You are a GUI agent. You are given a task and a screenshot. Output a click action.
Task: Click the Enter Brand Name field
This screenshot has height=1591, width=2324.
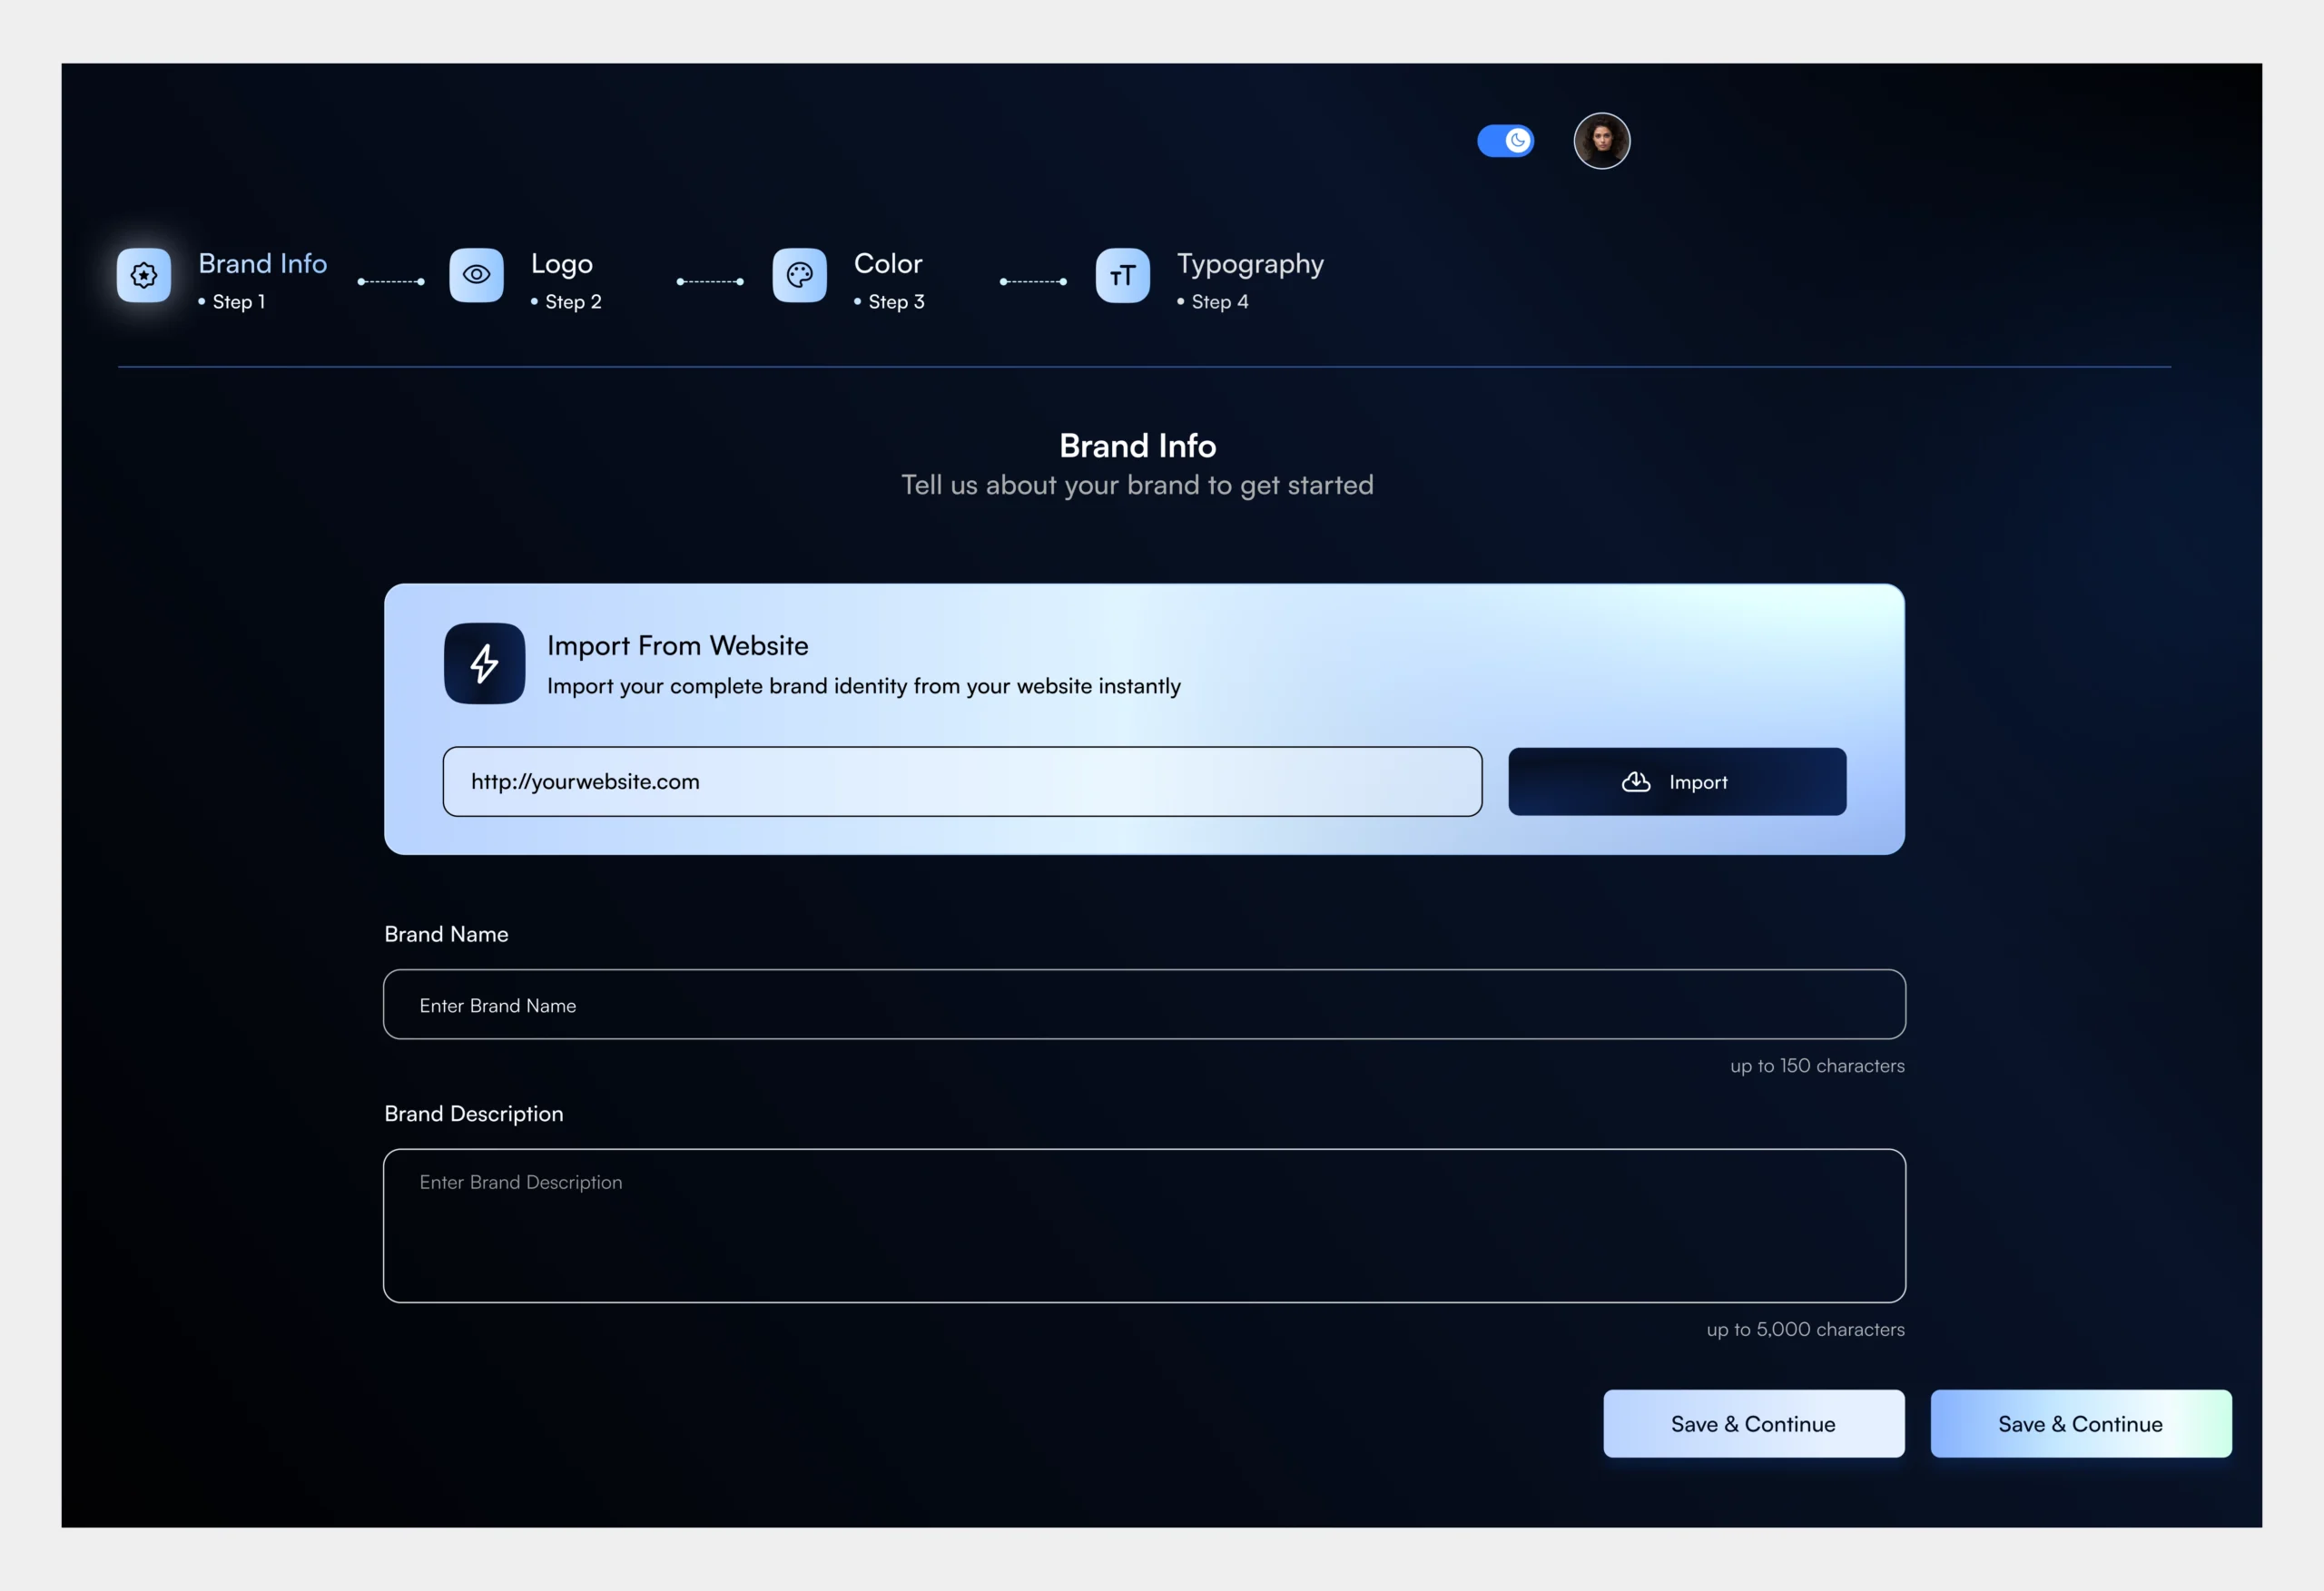(x=1143, y=1005)
